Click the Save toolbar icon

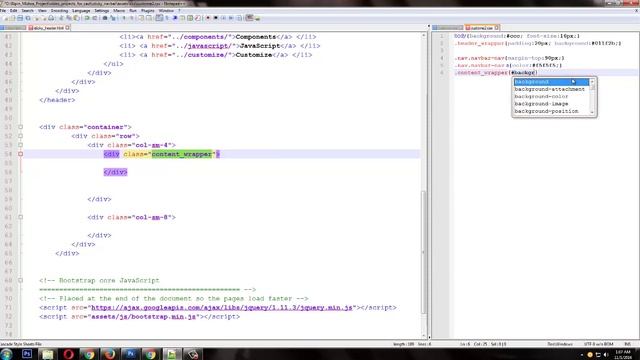pyautogui.click(x=20, y=18)
